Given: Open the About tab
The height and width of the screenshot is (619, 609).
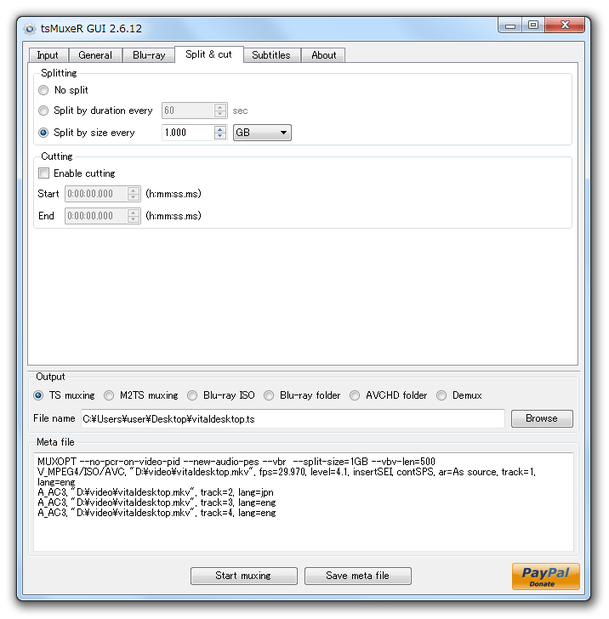Looking at the screenshot, I should point(324,55).
